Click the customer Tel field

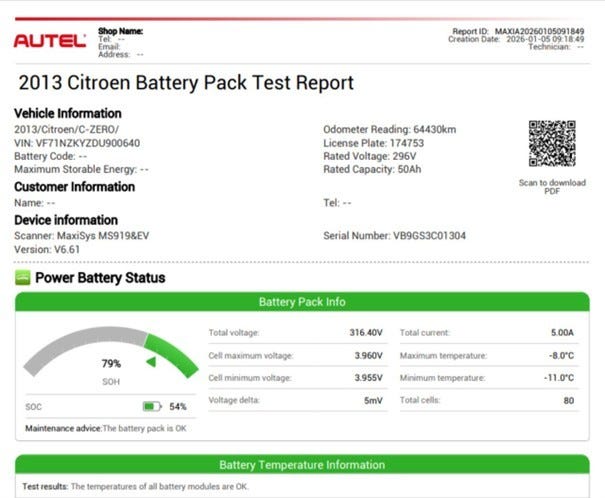(x=337, y=203)
